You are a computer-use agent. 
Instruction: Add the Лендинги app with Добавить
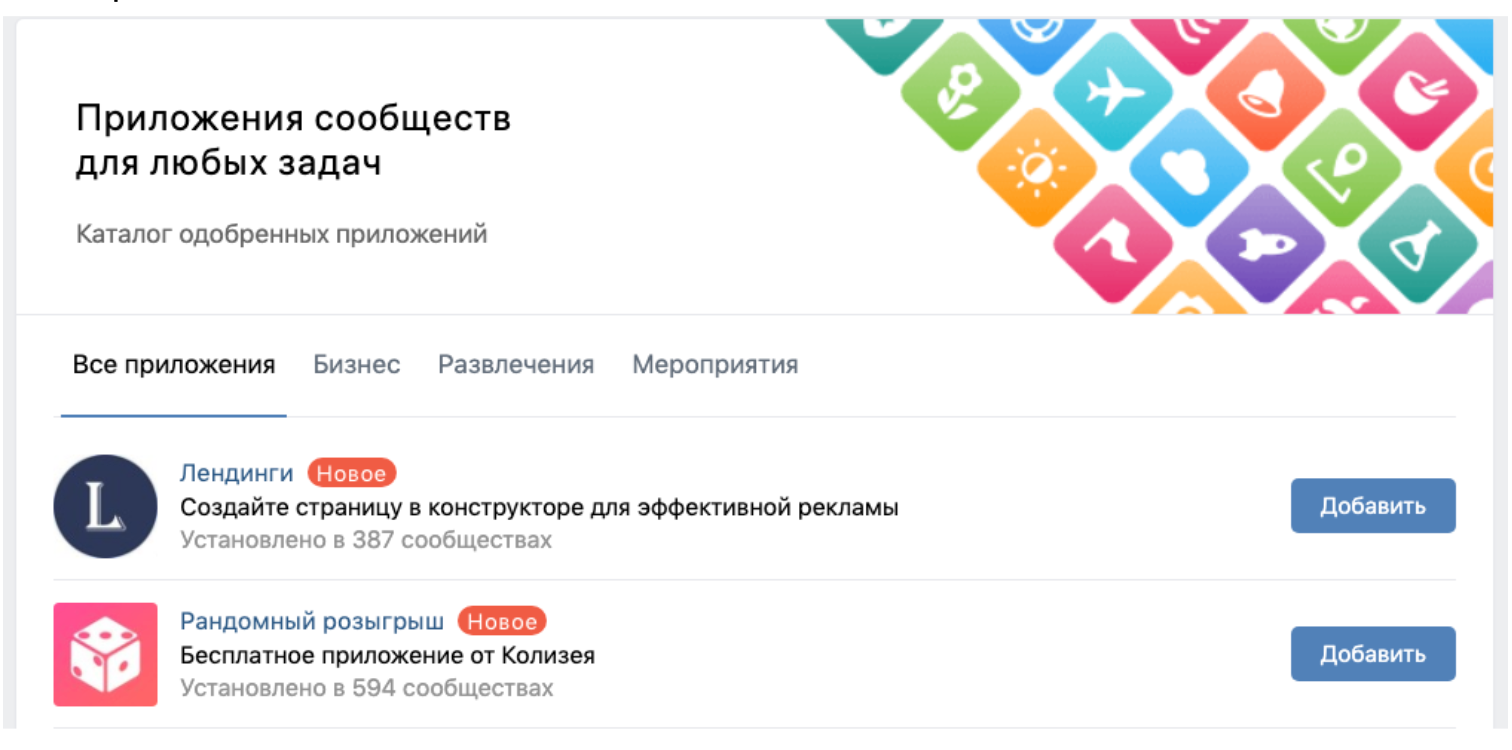point(1372,506)
